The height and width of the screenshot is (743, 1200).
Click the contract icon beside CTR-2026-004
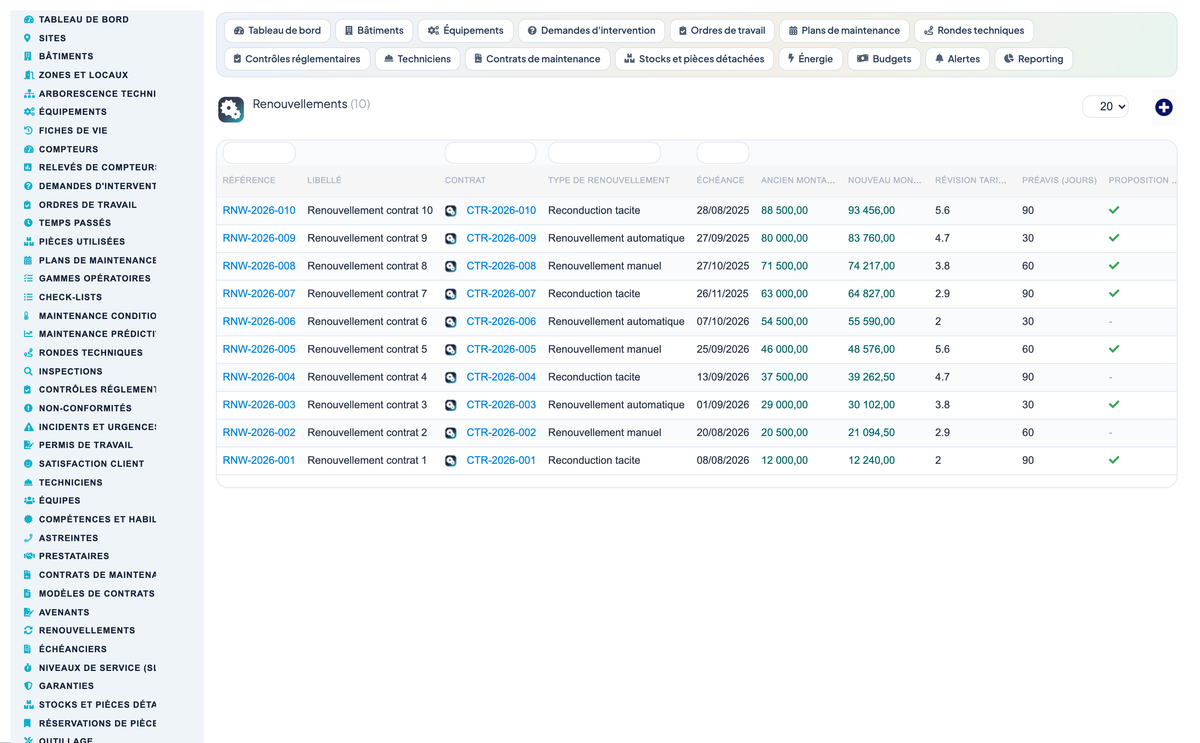pyautogui.click(x=451, y=377)
